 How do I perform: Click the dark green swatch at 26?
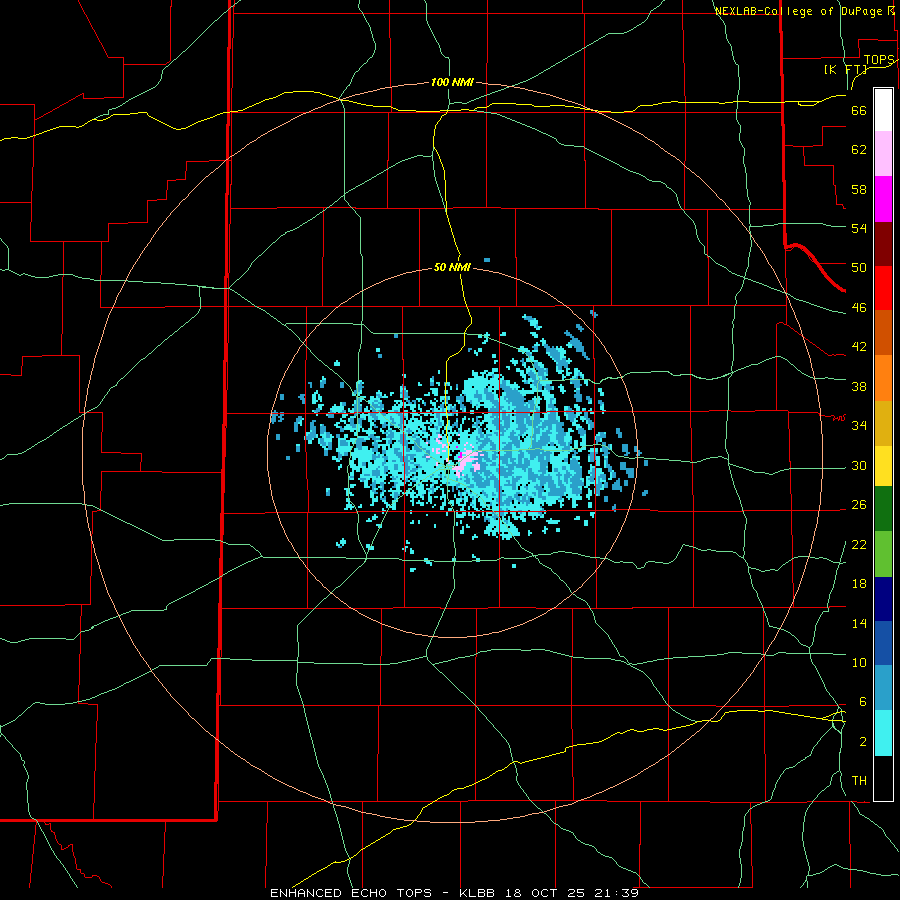click(x=883, y=509)
